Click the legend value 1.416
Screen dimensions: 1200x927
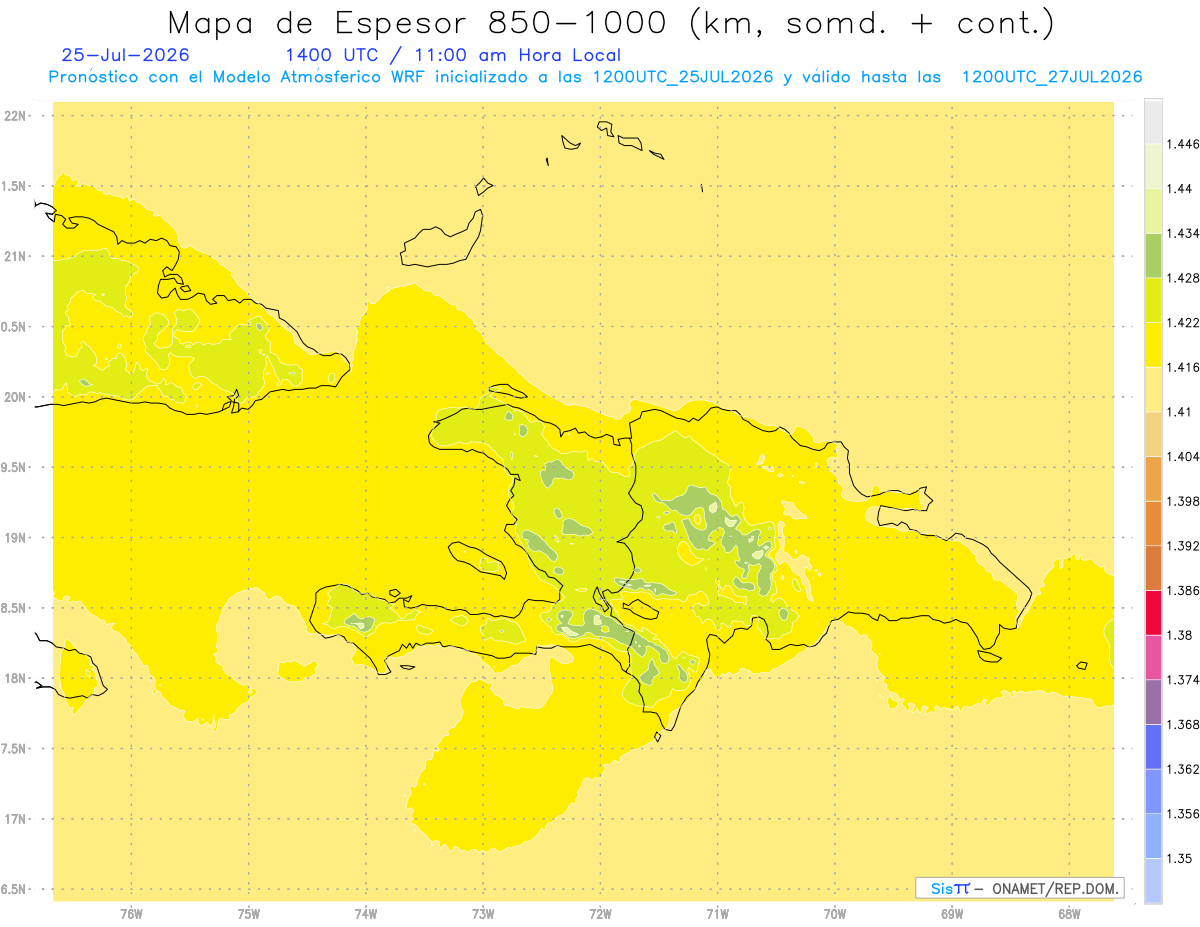[x=1183, y=367]
